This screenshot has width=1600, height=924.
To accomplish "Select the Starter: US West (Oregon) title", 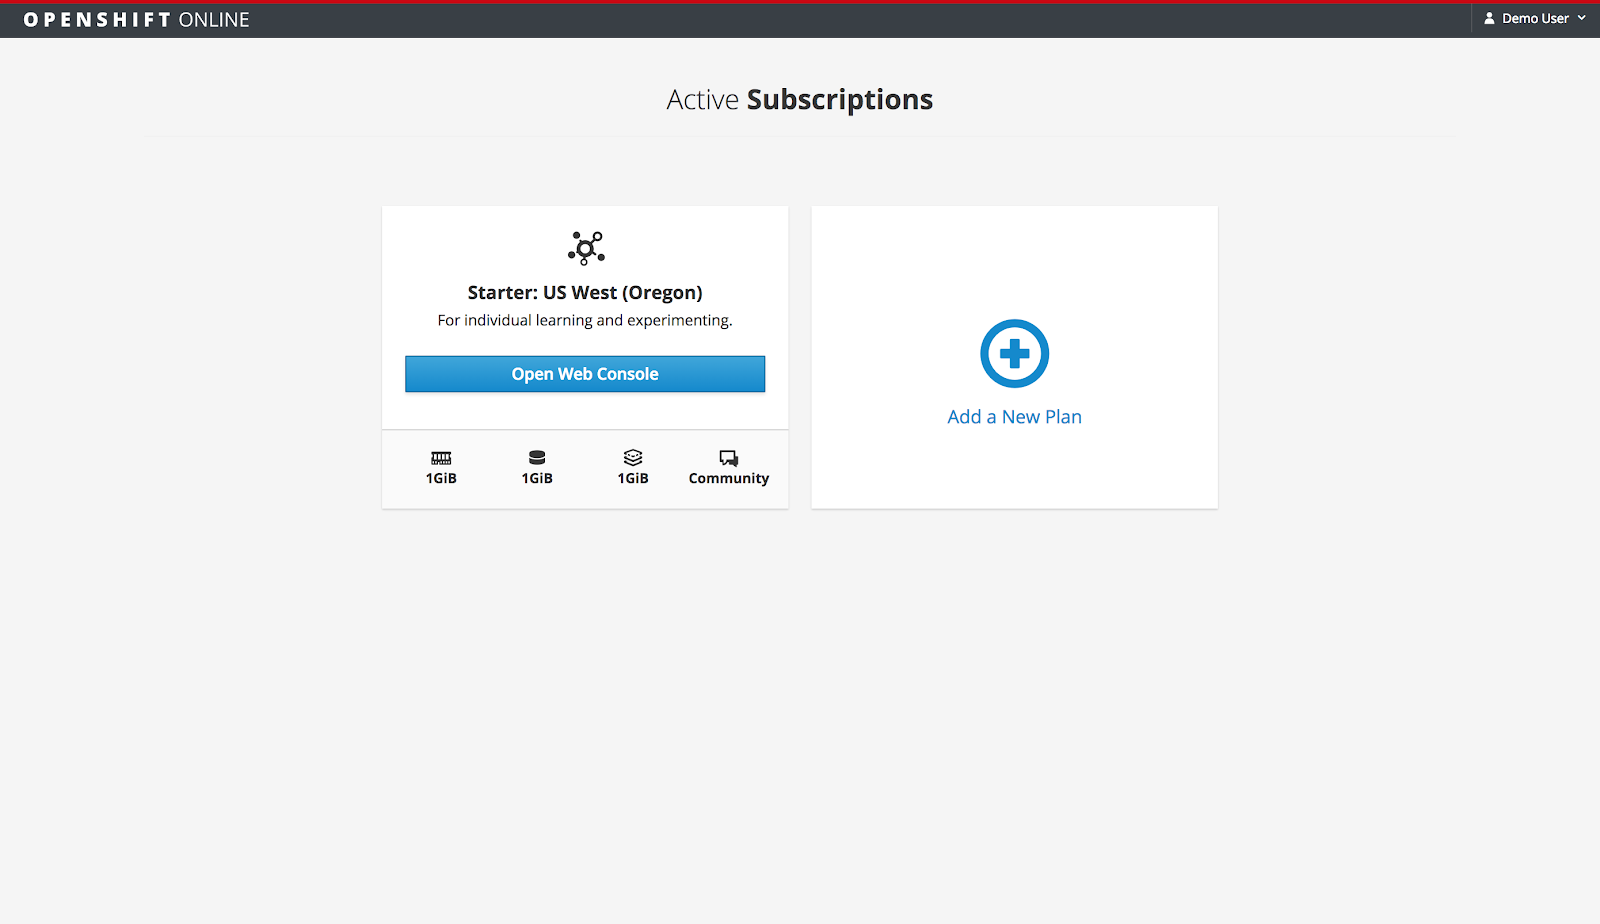I will click(x=585, y=293).
